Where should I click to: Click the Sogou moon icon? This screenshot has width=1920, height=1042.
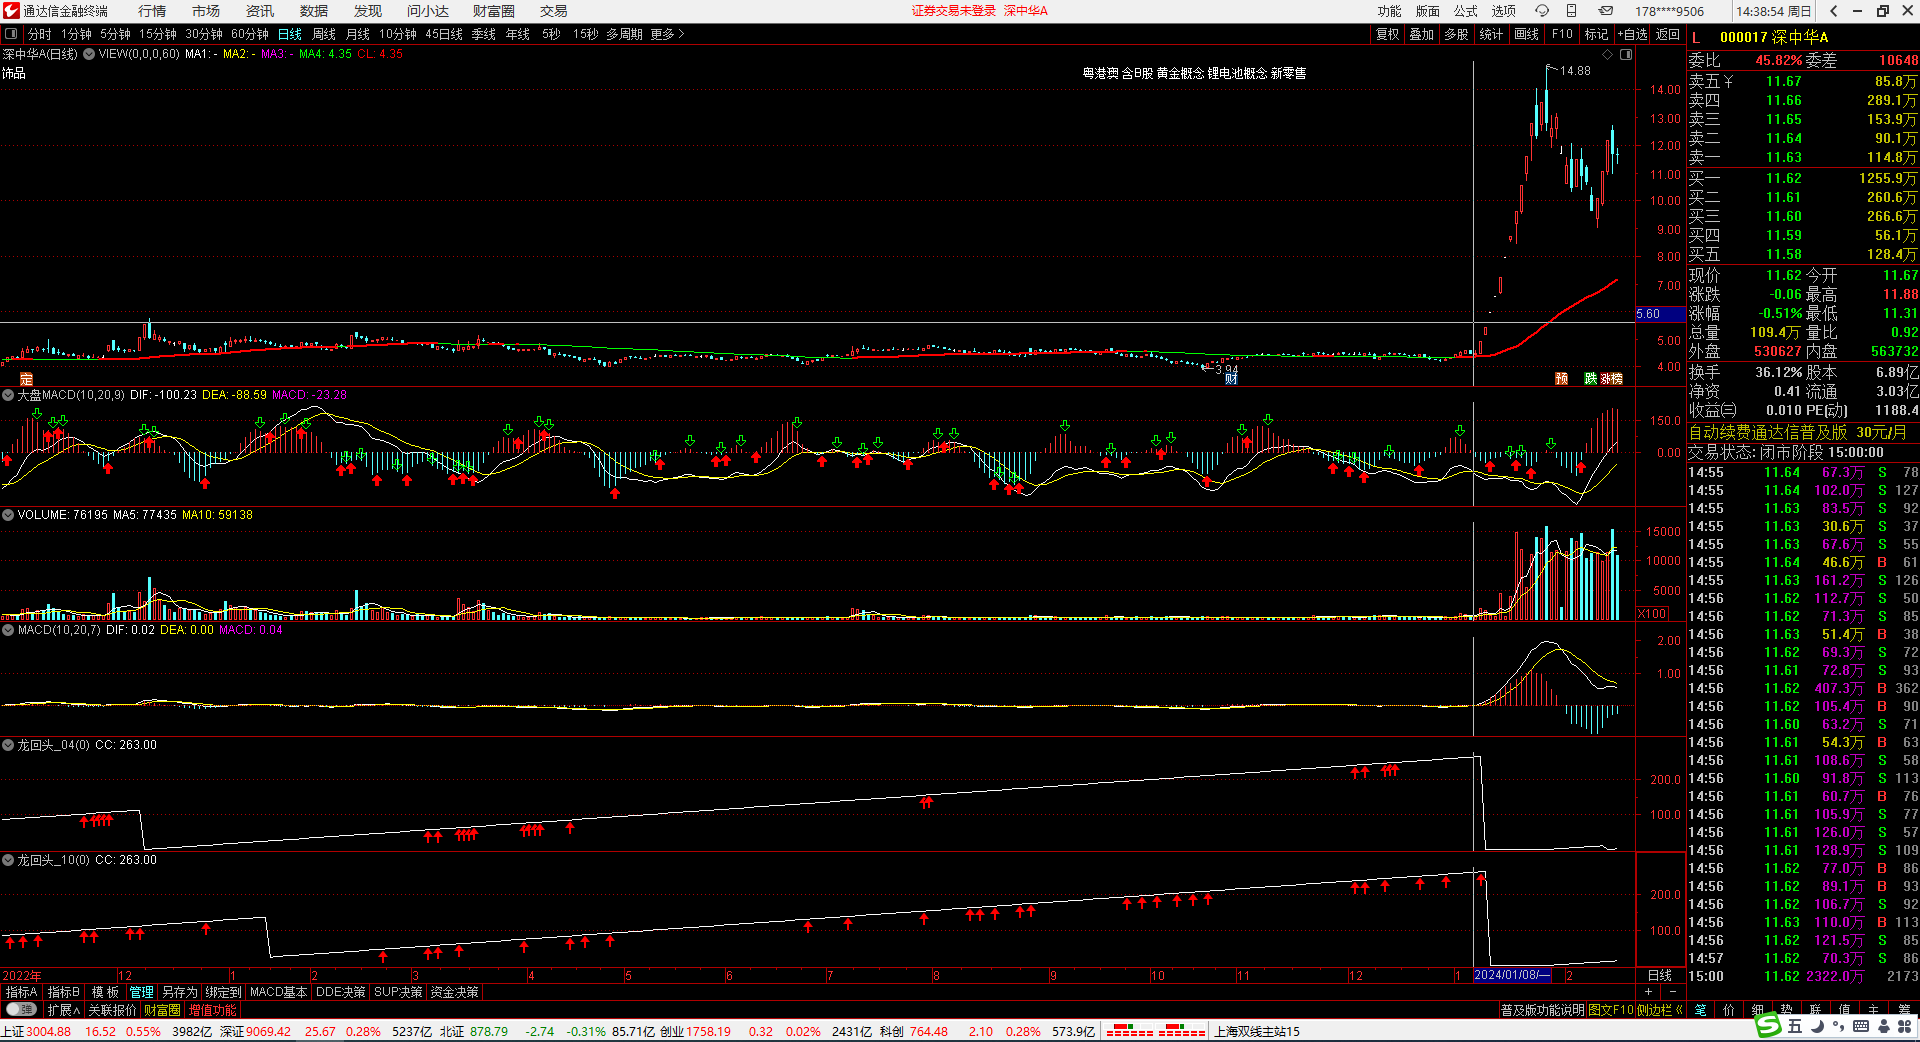click(1817, 1026)
